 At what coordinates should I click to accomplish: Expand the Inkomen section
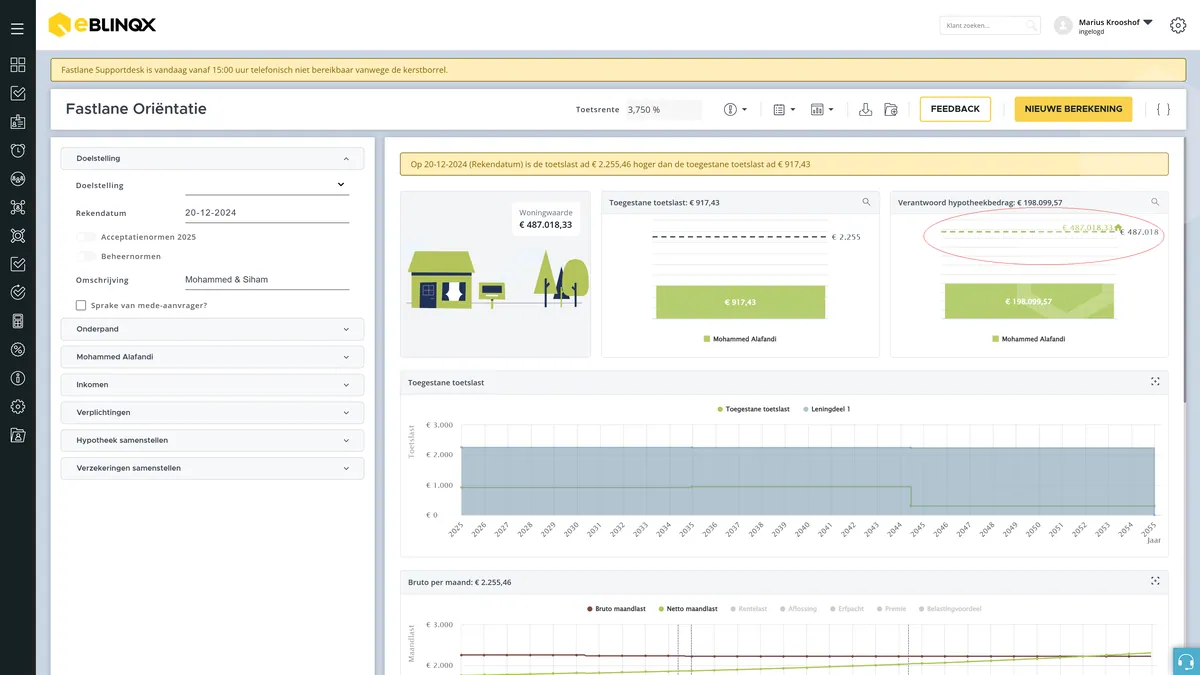coord(212,385)
